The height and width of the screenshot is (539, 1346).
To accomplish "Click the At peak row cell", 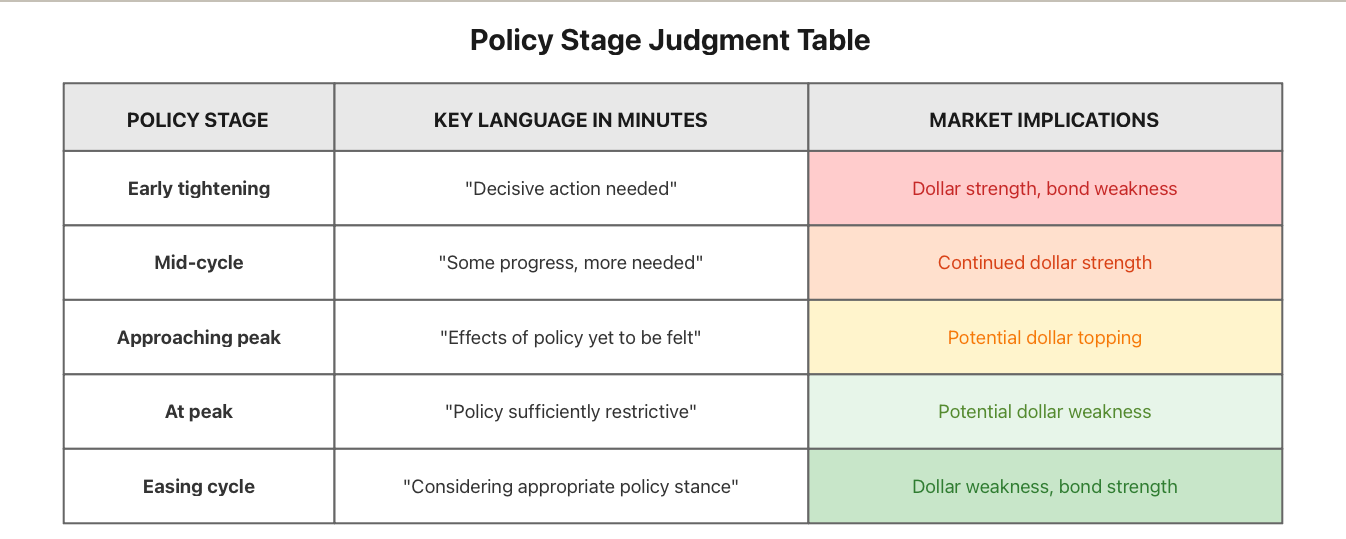I will 199,411.
